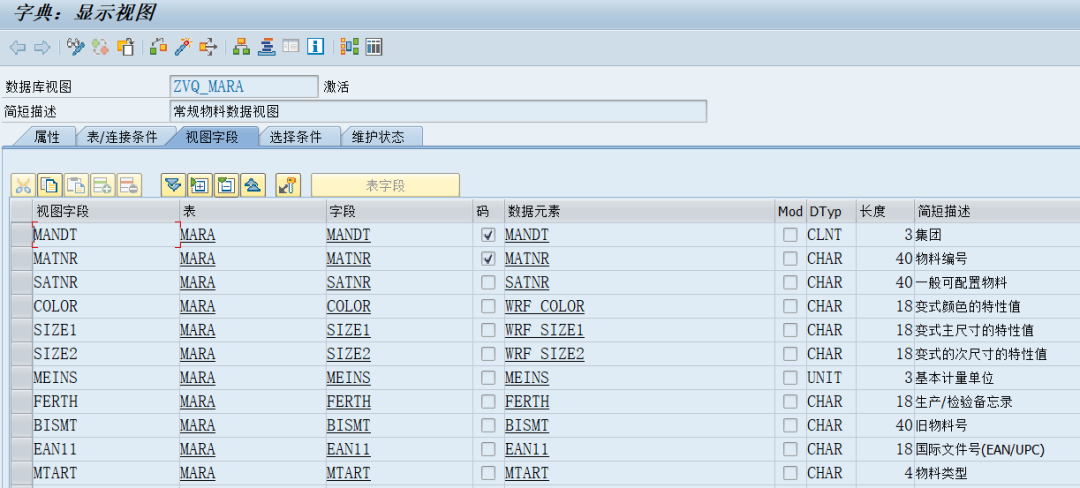Click the ZVQ_MARA database view field
Screen dimensions: 1080x488
coord(244,87)
